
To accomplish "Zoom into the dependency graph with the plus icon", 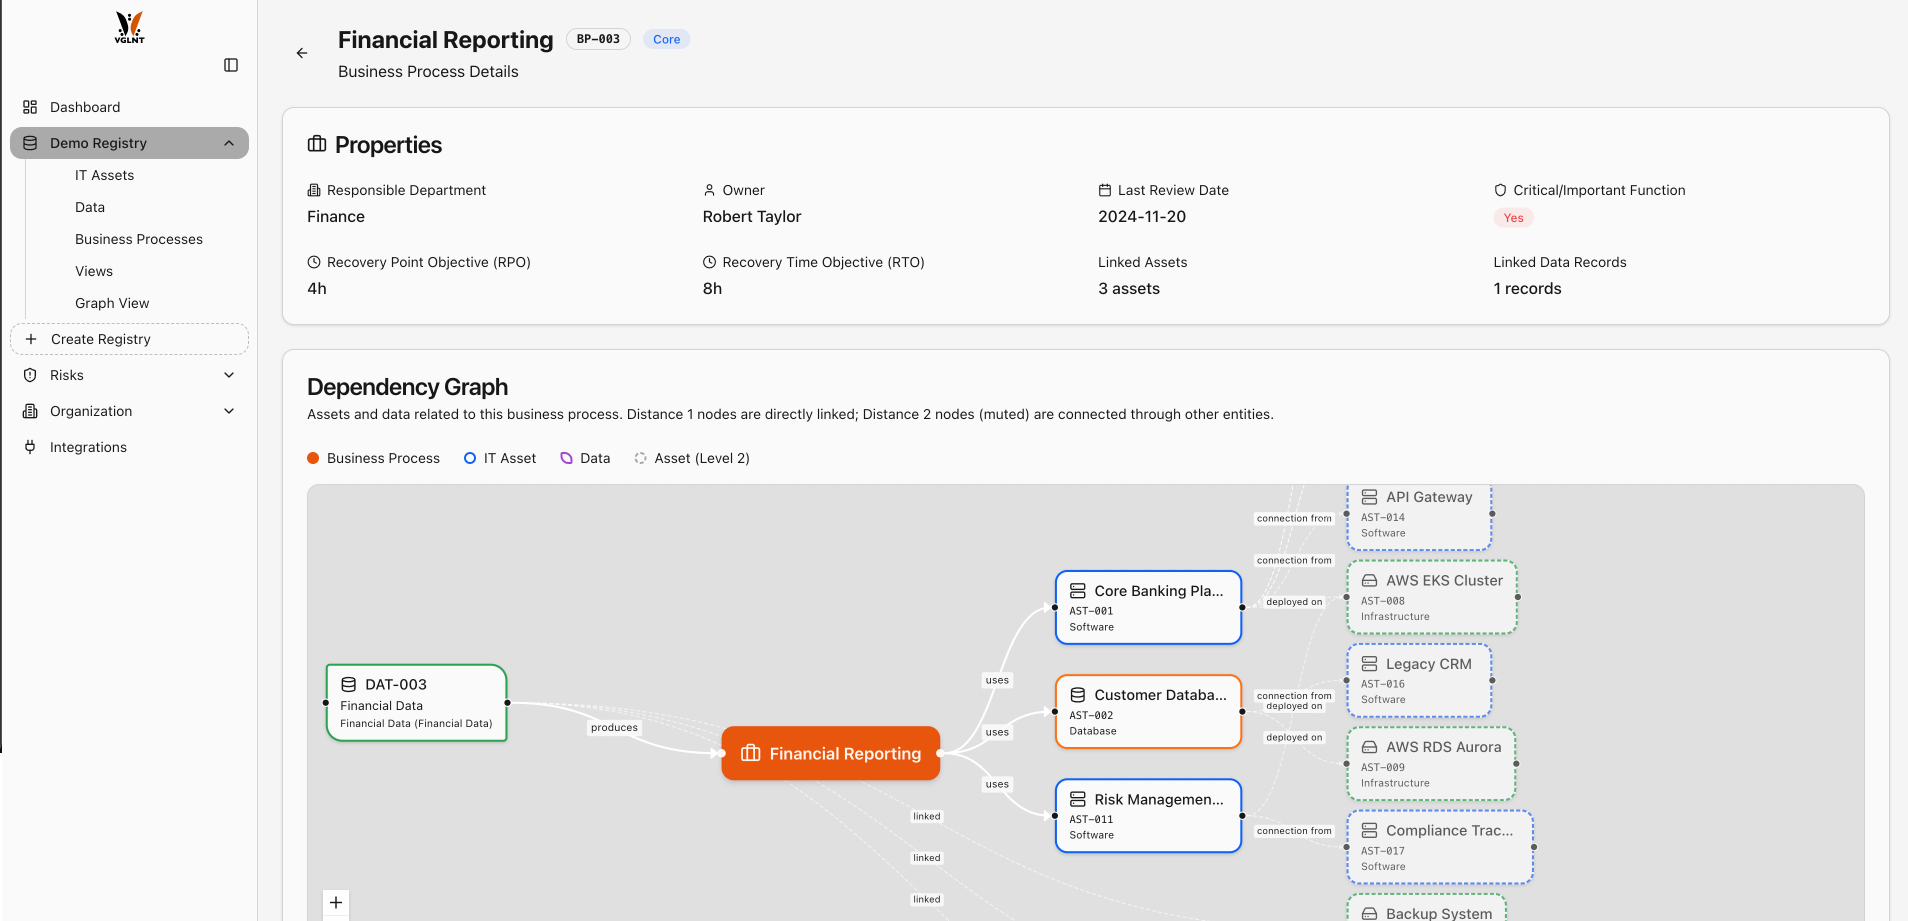I will click(335, 902).
